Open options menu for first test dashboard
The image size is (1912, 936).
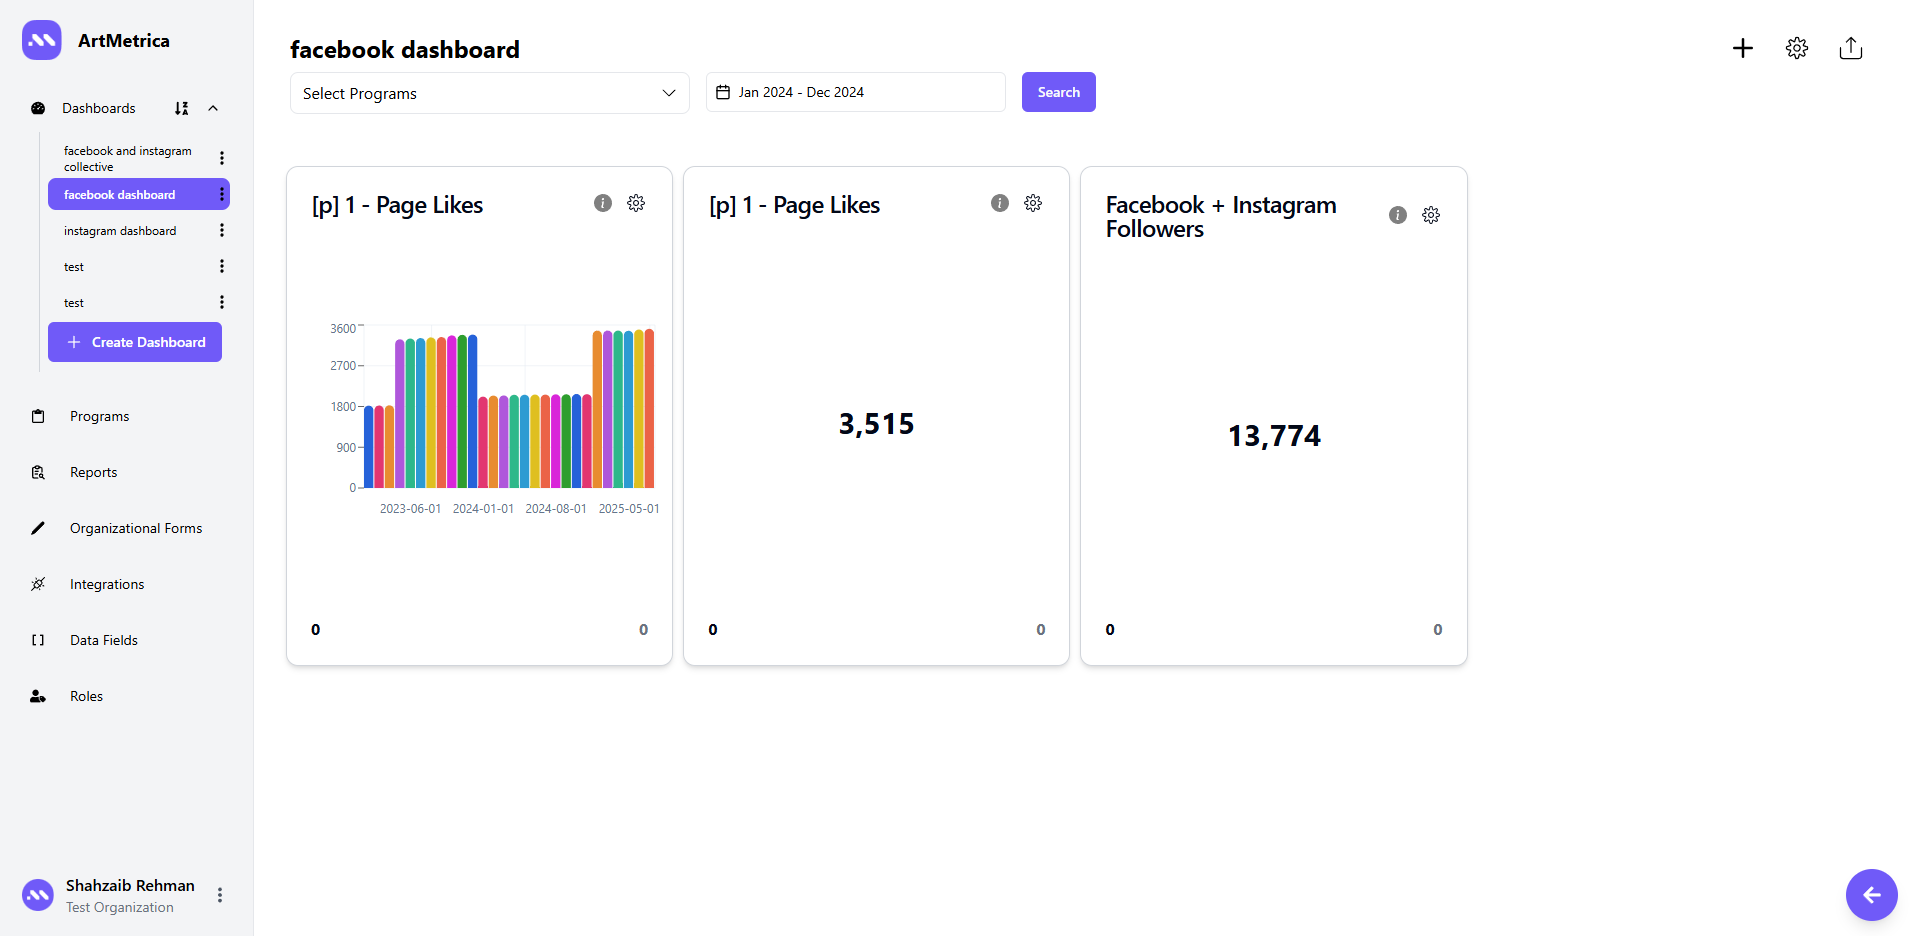tap(222, 266)
